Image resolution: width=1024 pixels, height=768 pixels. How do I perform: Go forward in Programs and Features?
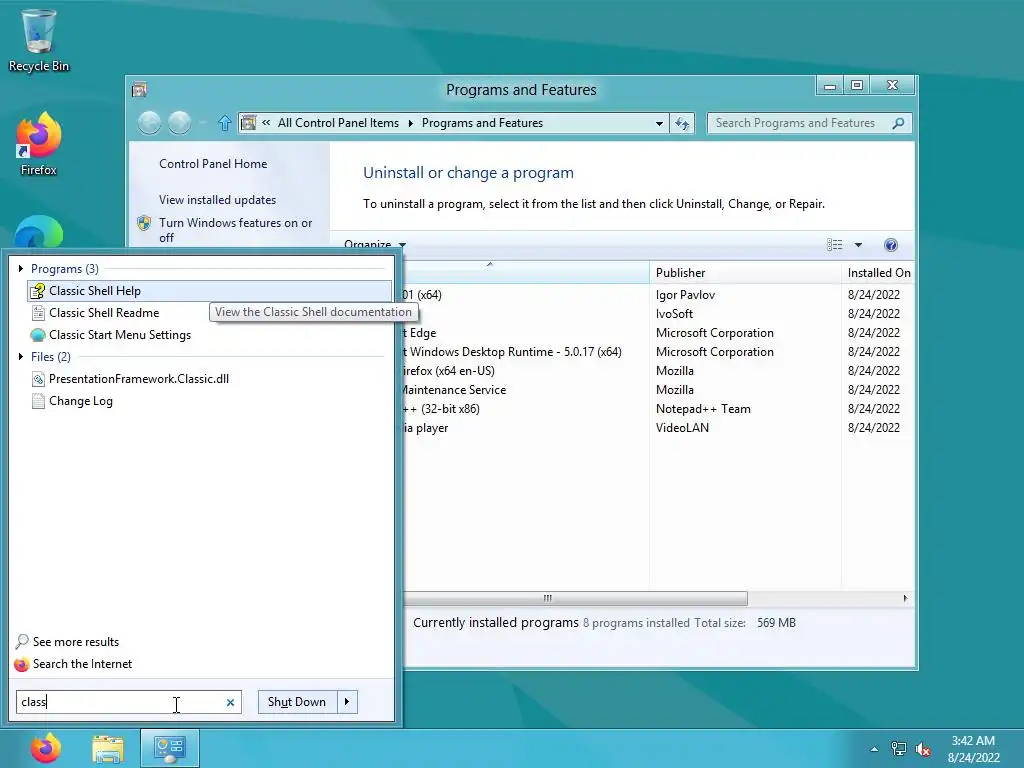(x=180, y=123)
